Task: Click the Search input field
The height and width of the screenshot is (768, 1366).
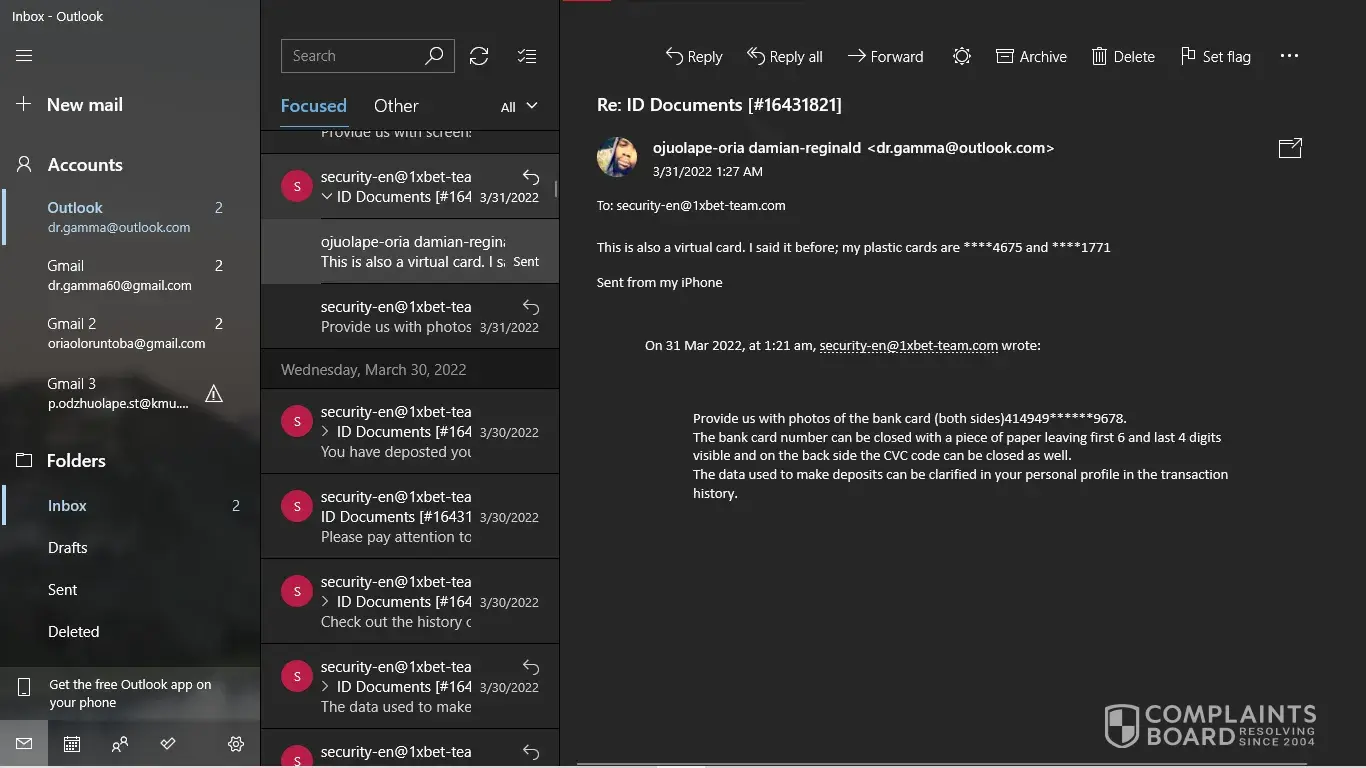Action: click(x=353, y=56)
